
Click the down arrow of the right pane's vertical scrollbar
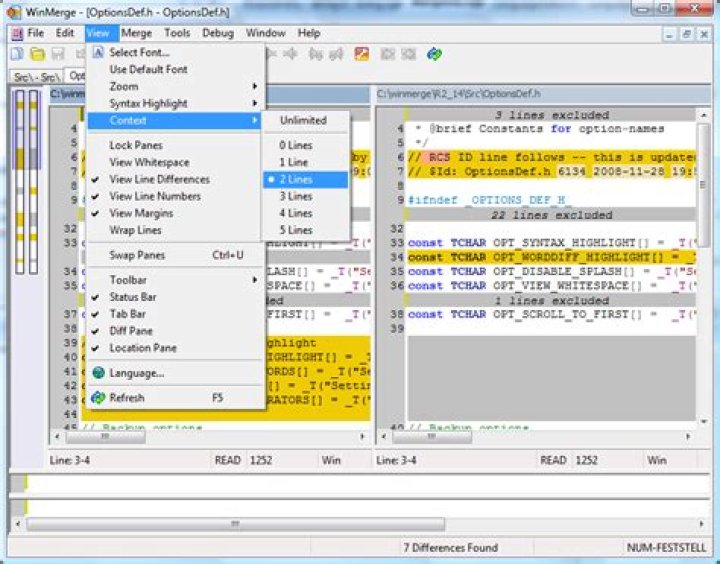[703, 422]
